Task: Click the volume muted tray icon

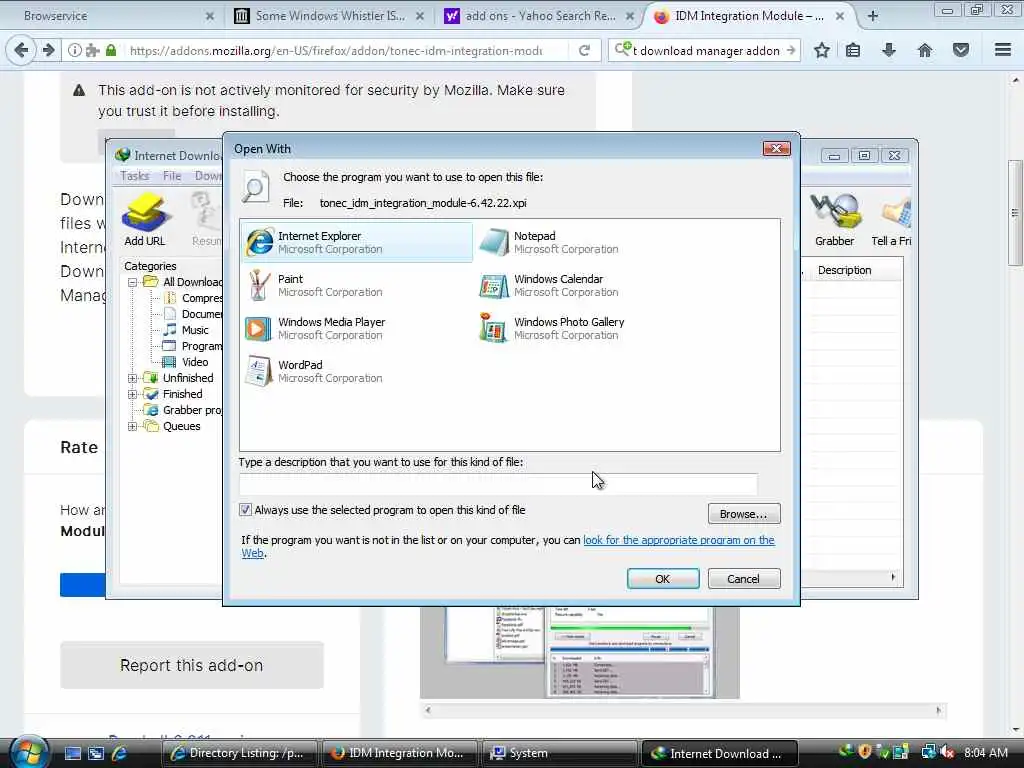Action: coord(947,753)
